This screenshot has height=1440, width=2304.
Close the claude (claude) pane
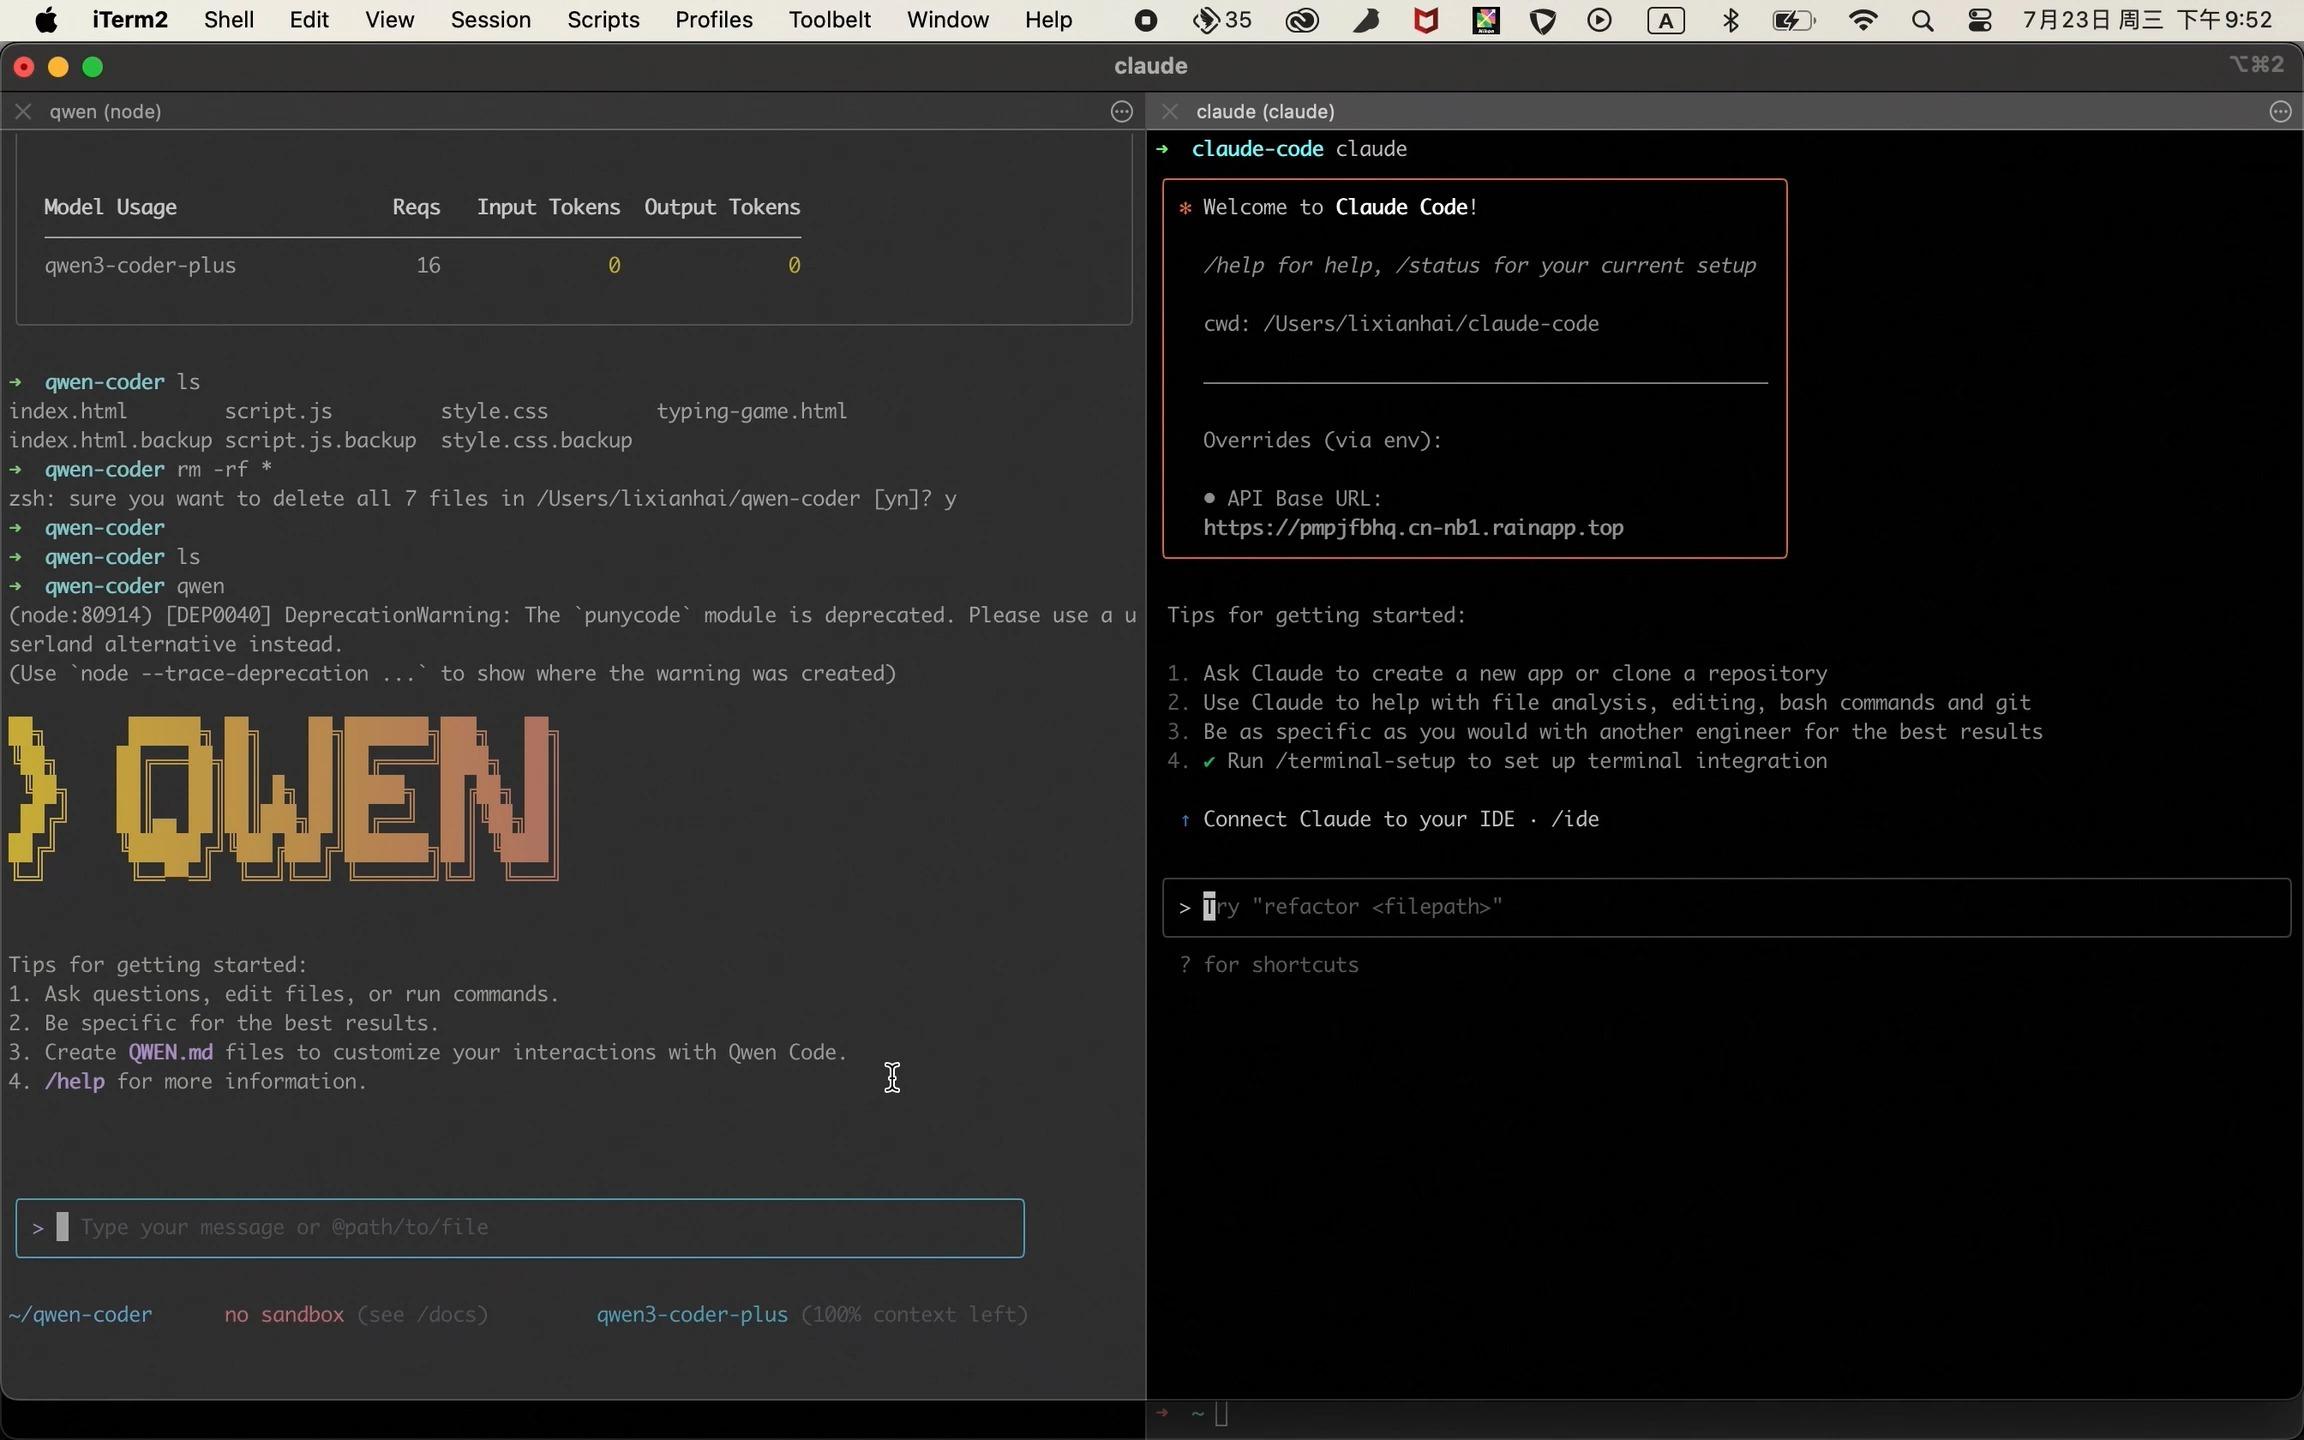1170,111
